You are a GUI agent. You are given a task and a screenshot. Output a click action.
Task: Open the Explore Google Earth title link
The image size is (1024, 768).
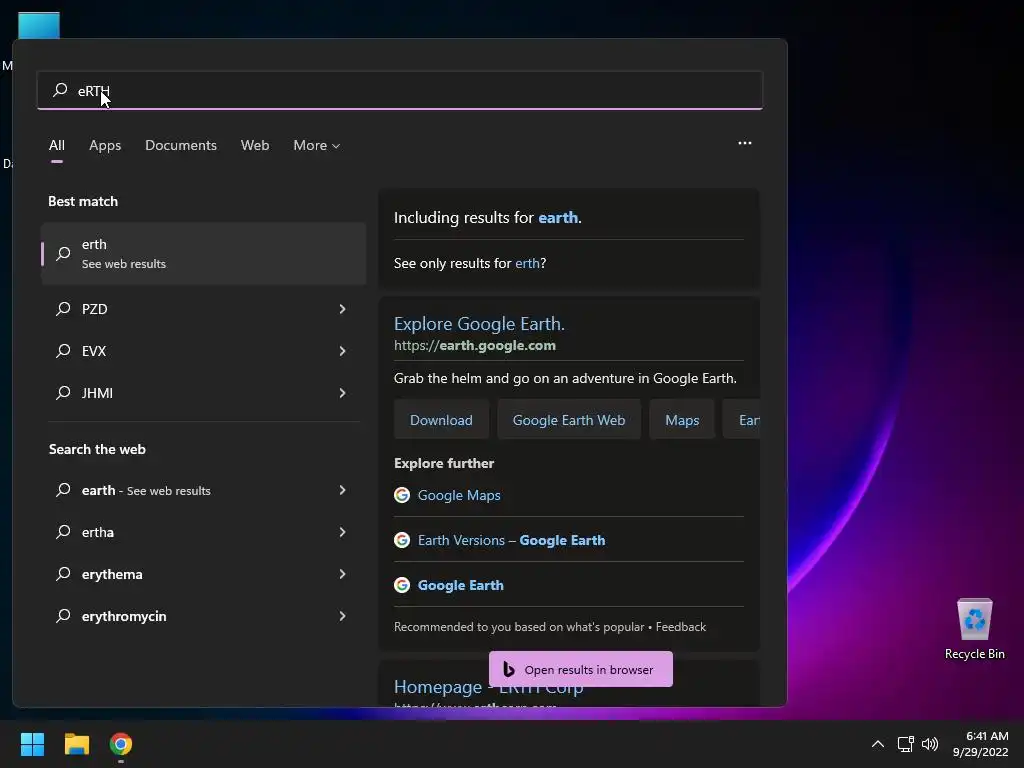click(x=479, y=323)
